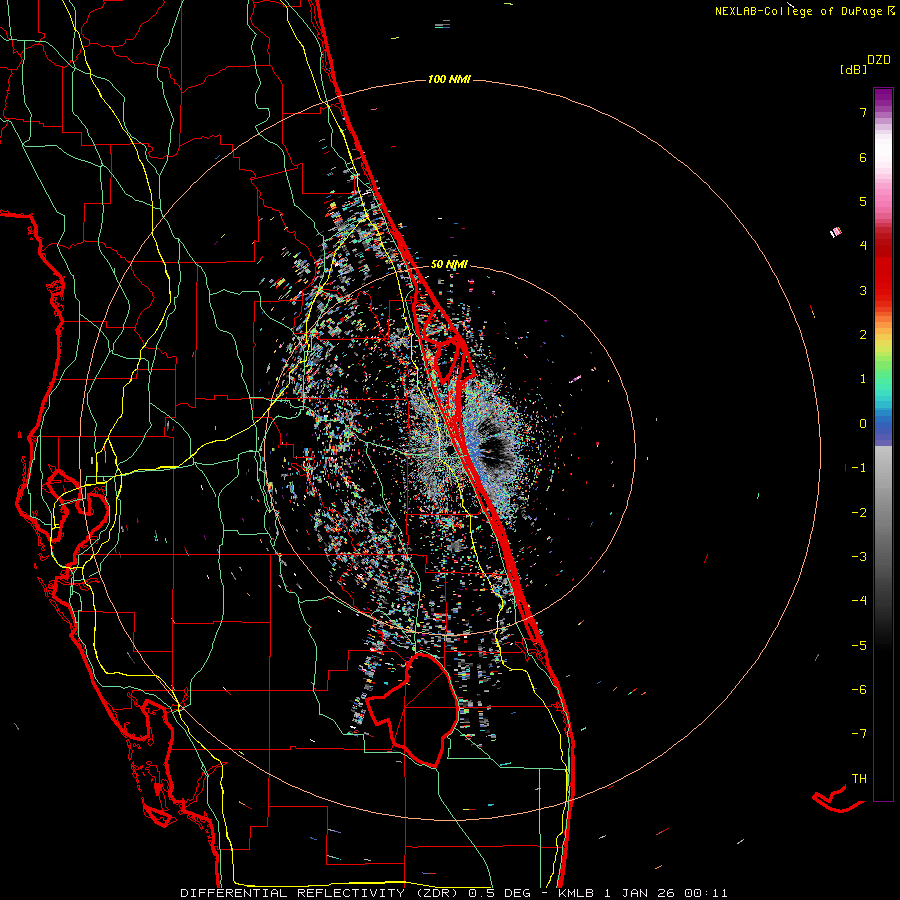Click the vertical ZDR color scale bar
Screen dimensions: 900x900
click(883, 444)
